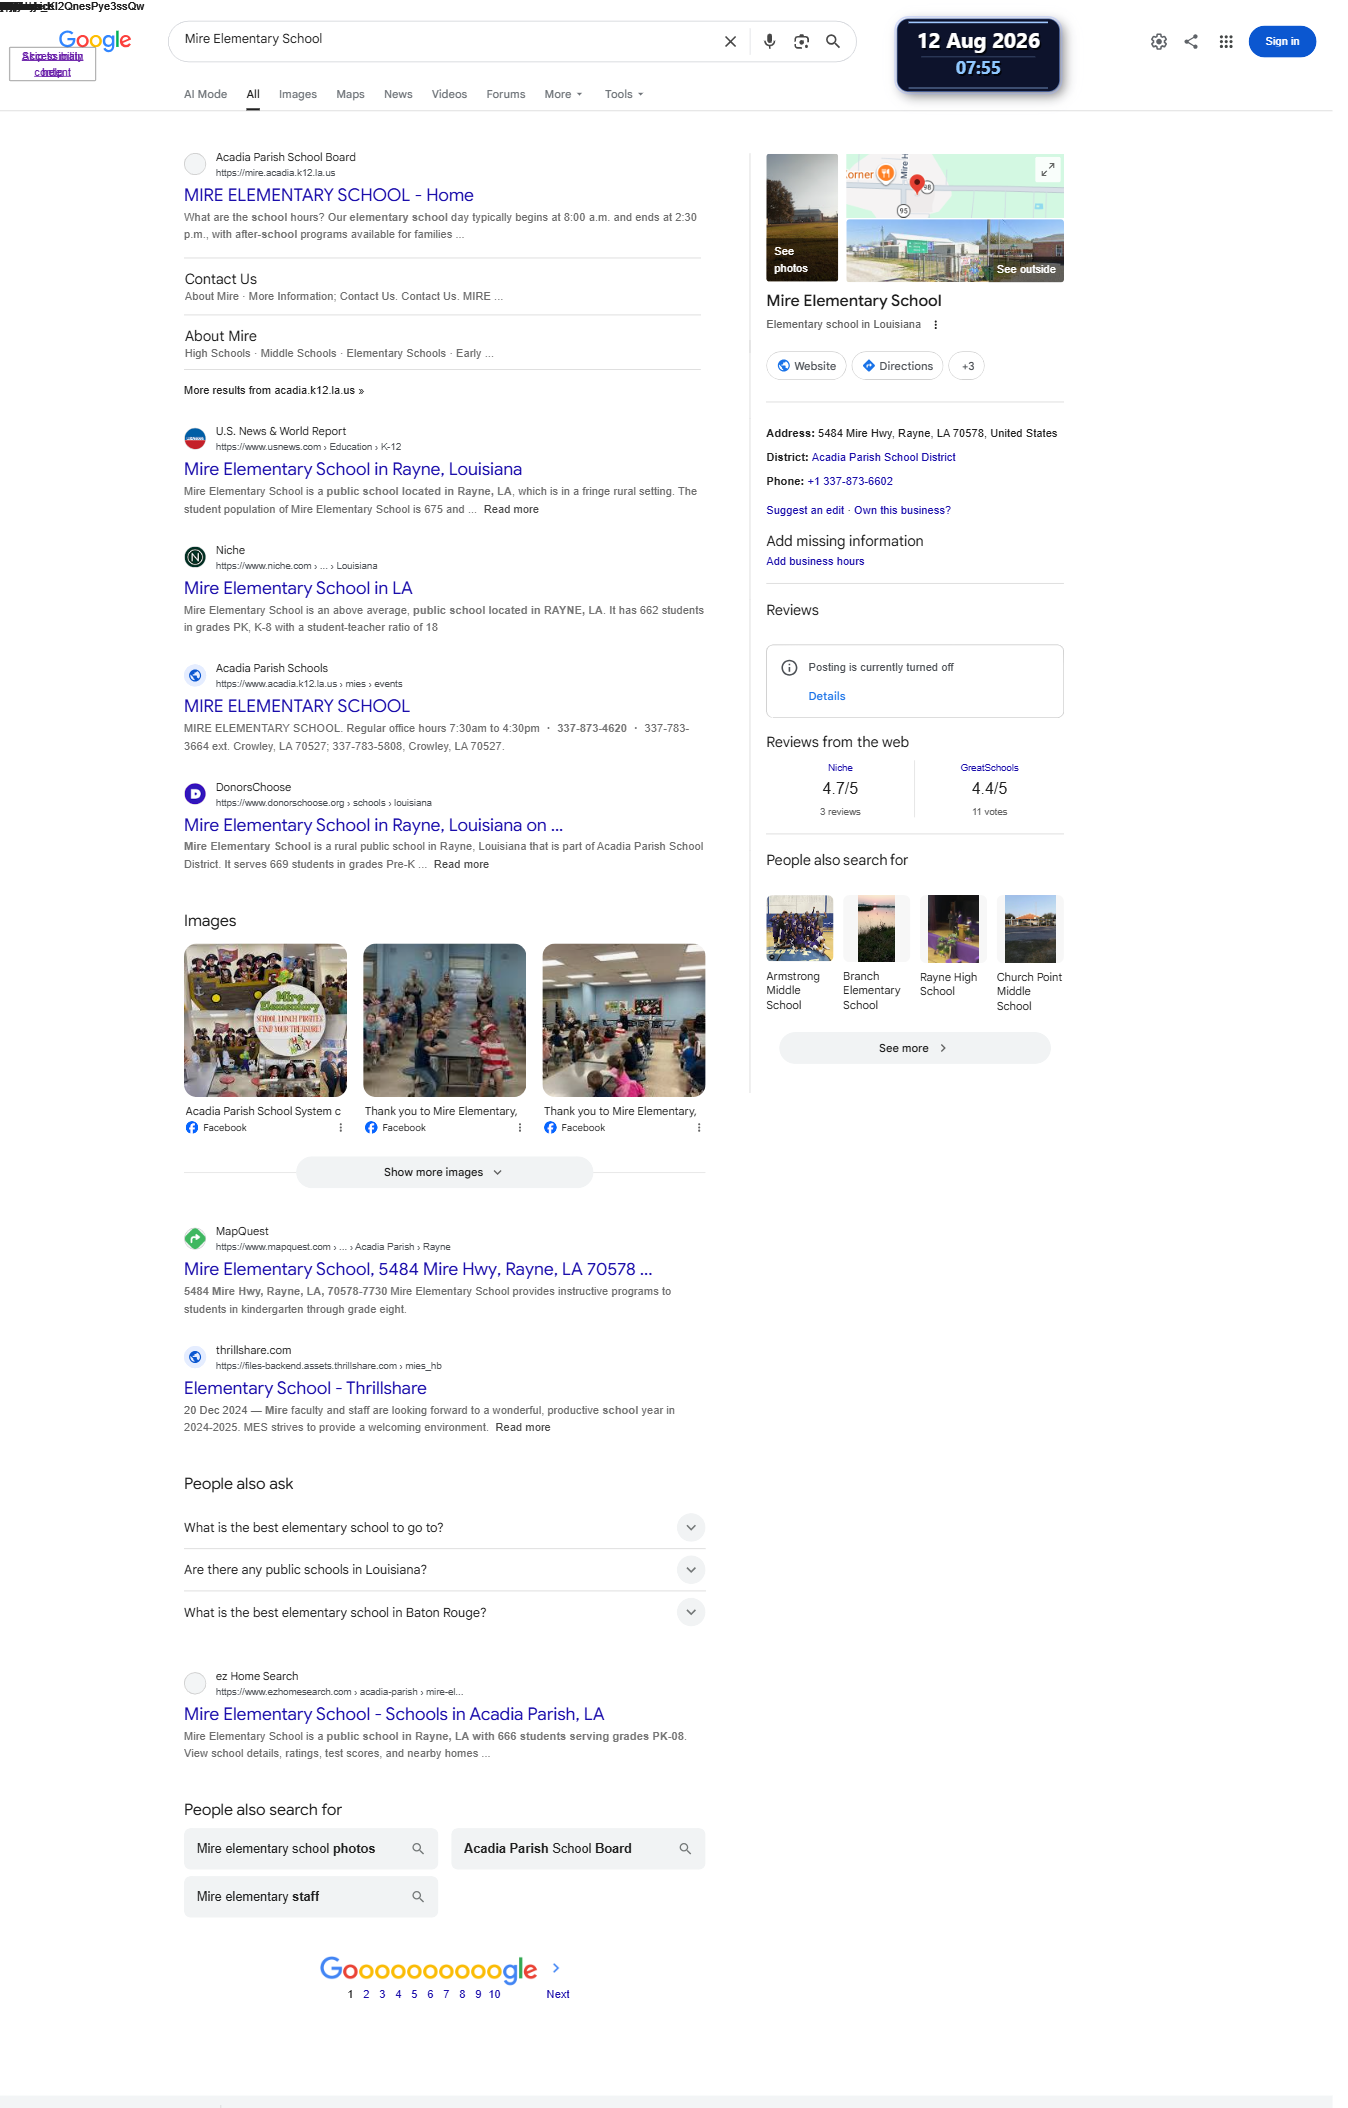This screenshot has height=2108, width=1348.
Task: Click the share icon in header
Action: pyautogui.click(x=1191, y=42)
